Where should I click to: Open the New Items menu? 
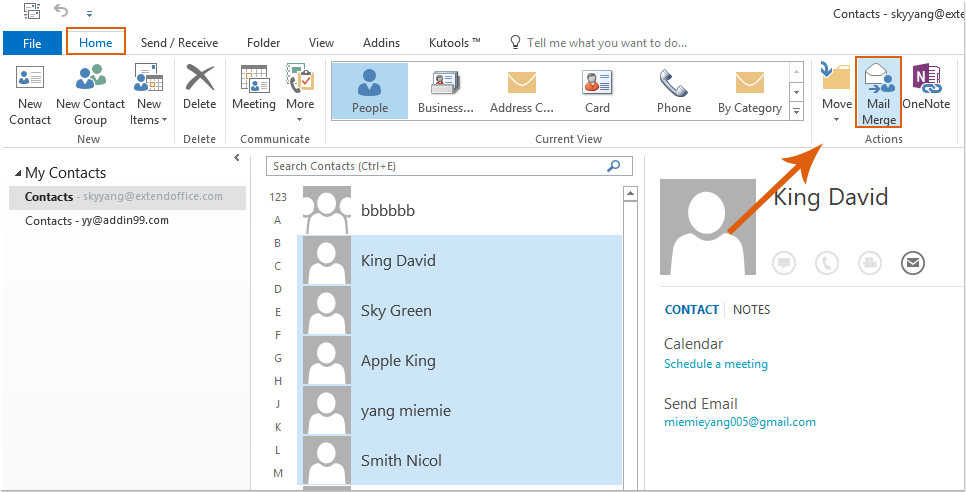pyautogui.click(x=148, y=95)
